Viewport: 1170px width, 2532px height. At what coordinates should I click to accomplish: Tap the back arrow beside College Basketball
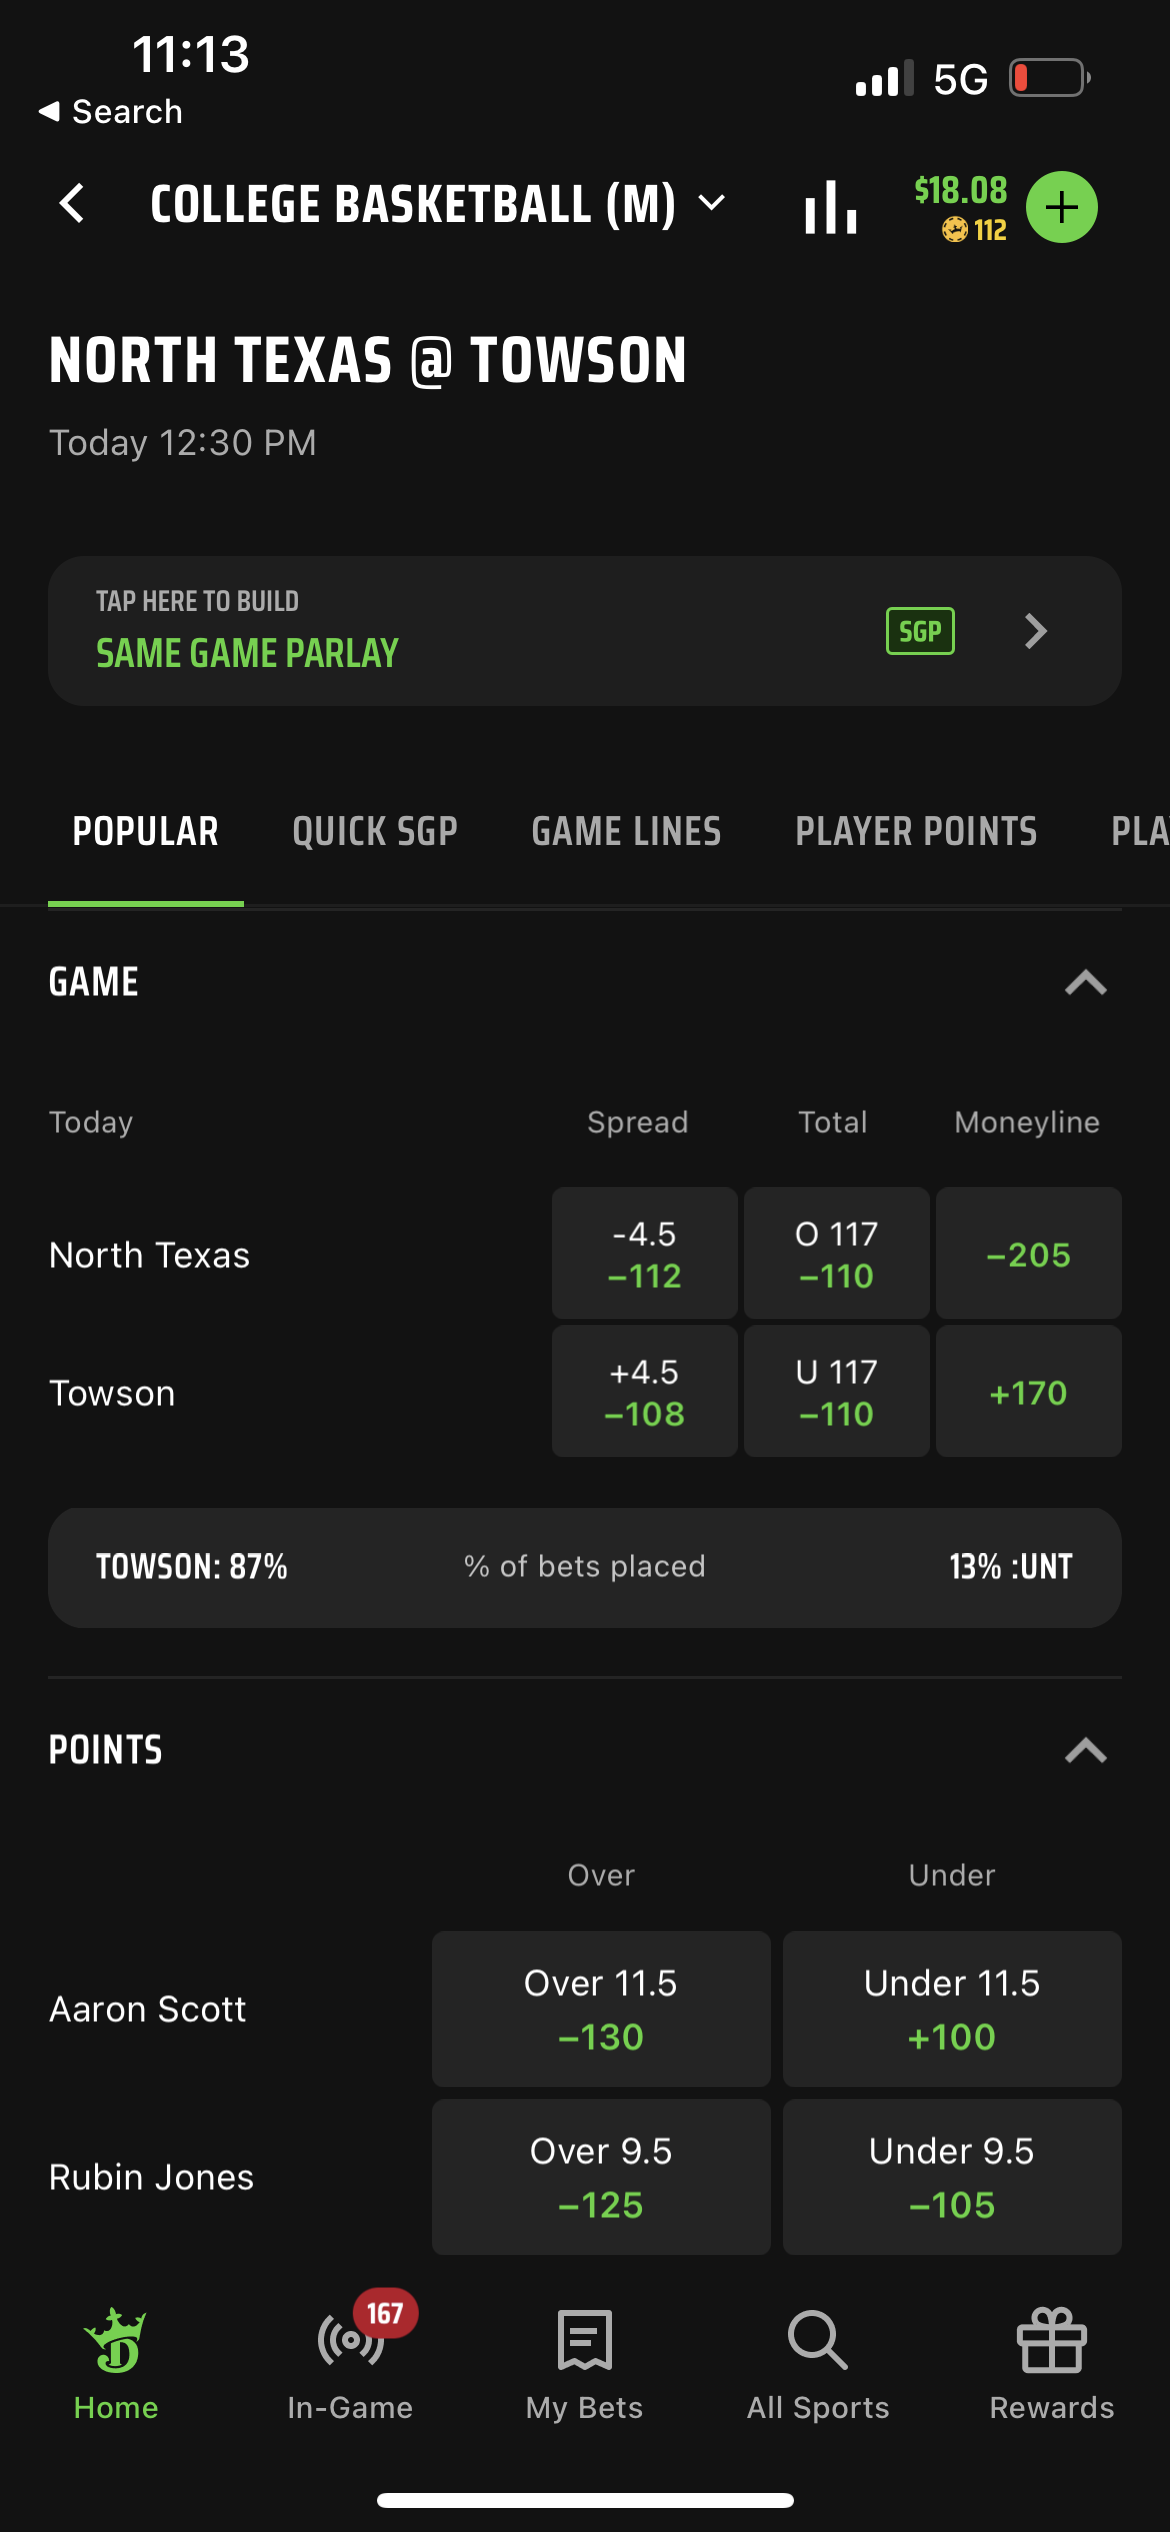coord(72,204)
